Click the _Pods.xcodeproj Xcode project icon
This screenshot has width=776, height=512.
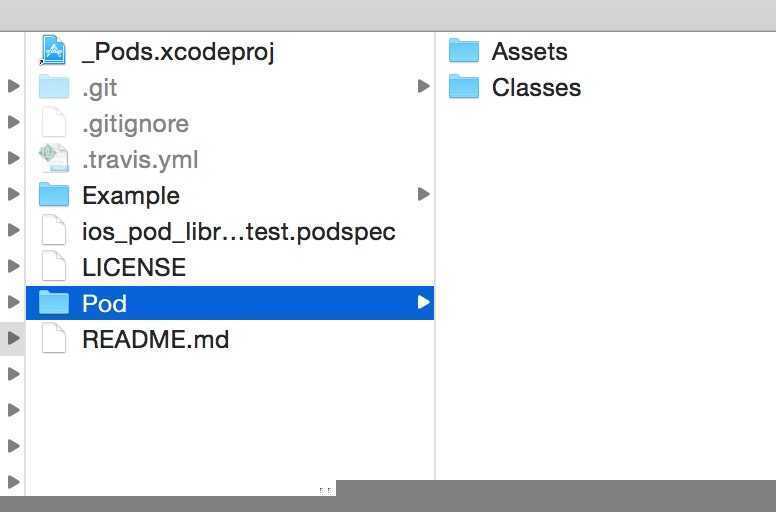pyautogui.click(x=53, y=50)
